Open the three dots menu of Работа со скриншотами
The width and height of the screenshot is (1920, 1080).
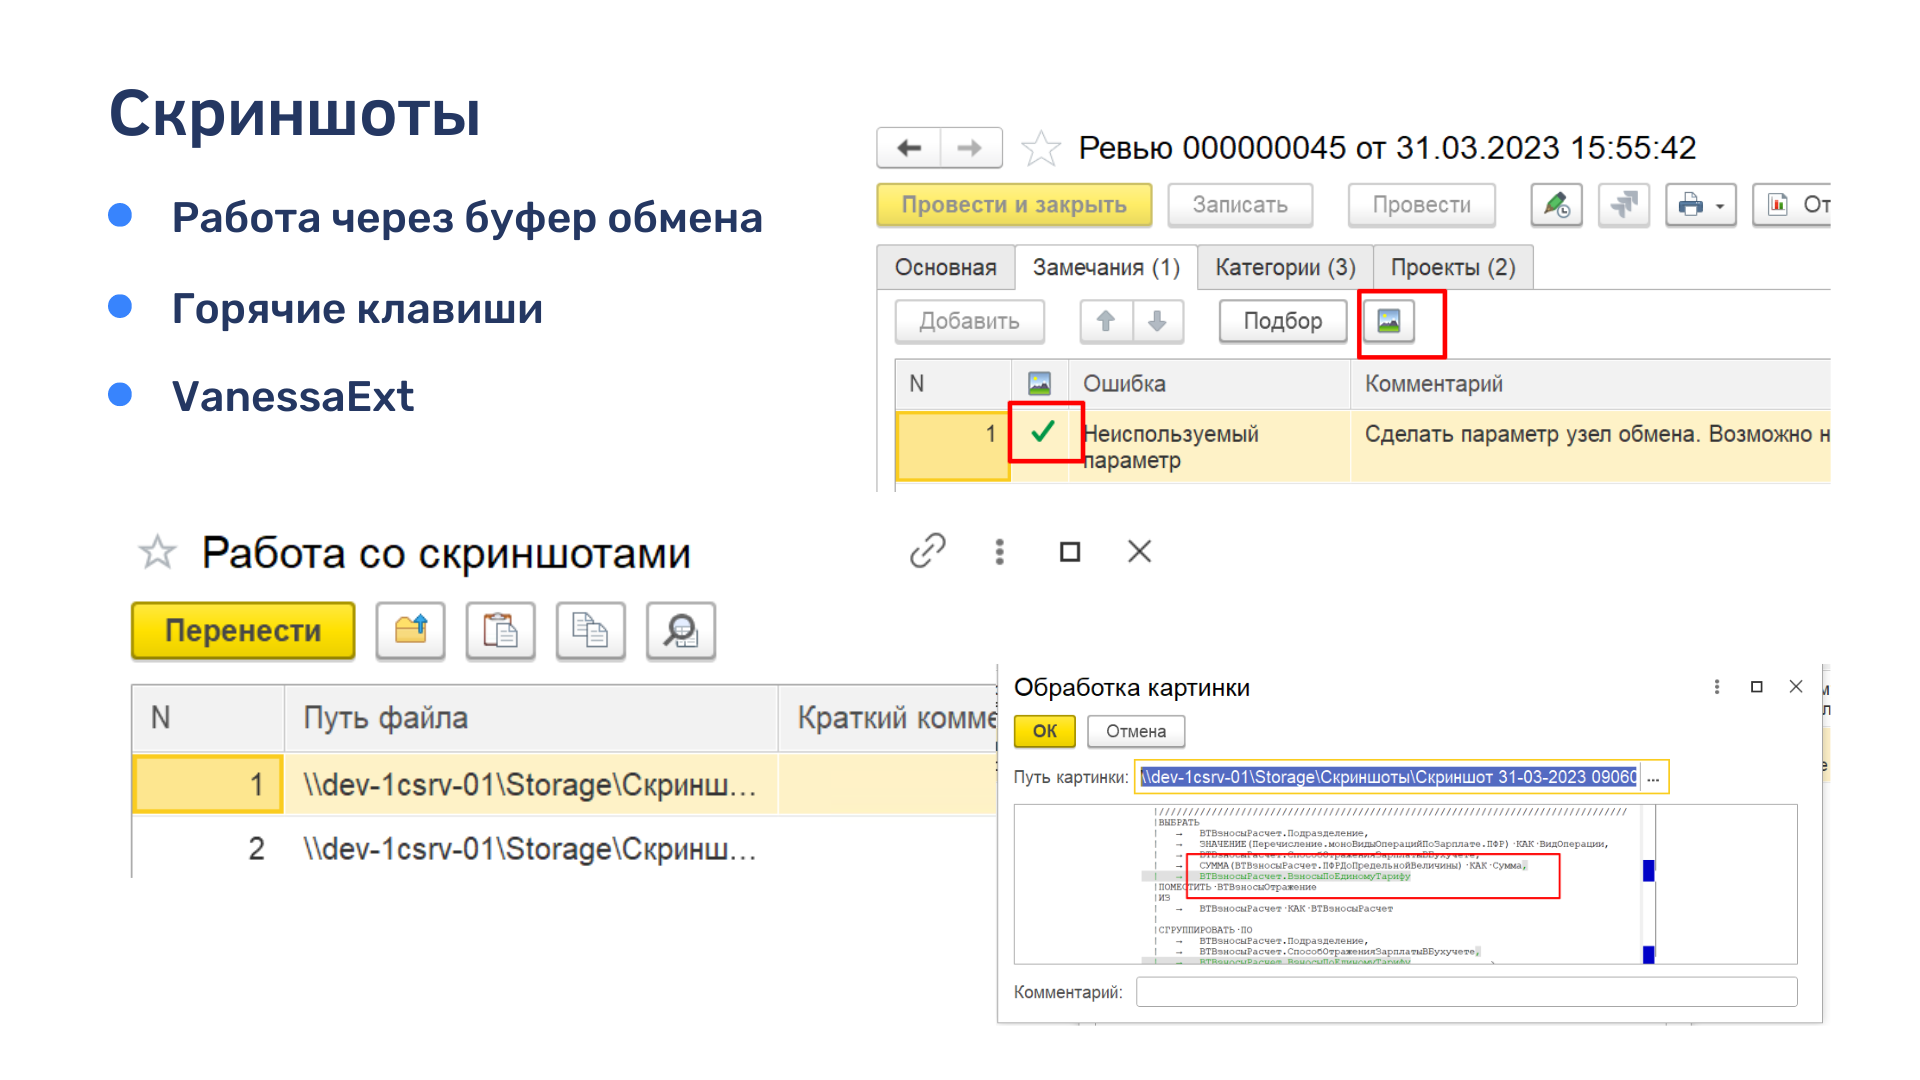pos(999,551)
